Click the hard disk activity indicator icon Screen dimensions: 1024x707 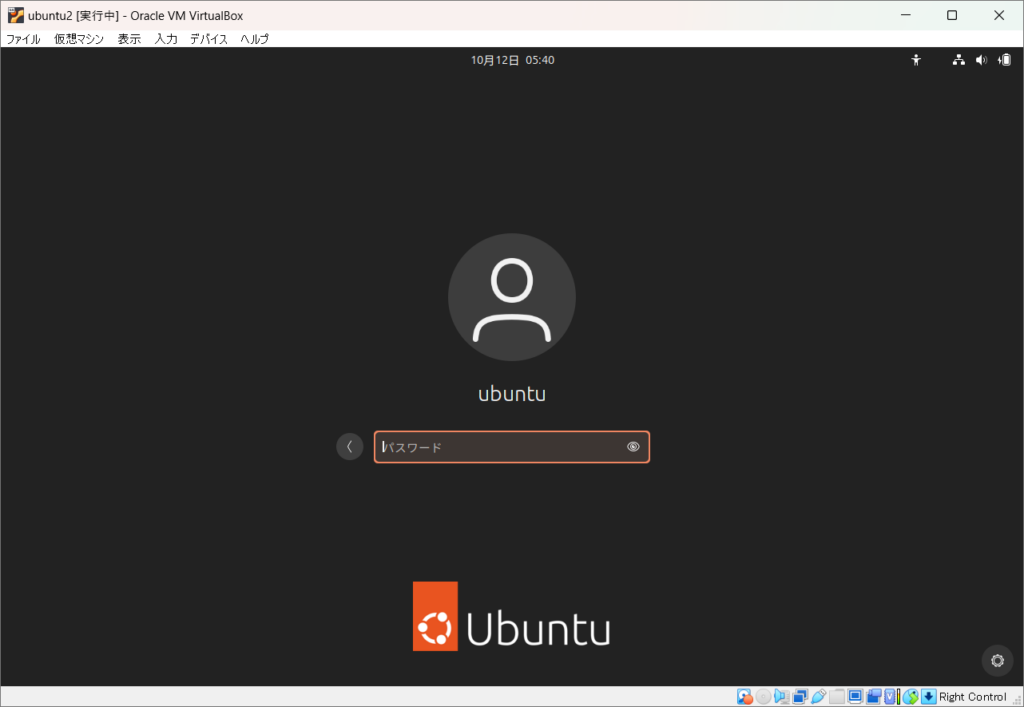pos(744,697)
